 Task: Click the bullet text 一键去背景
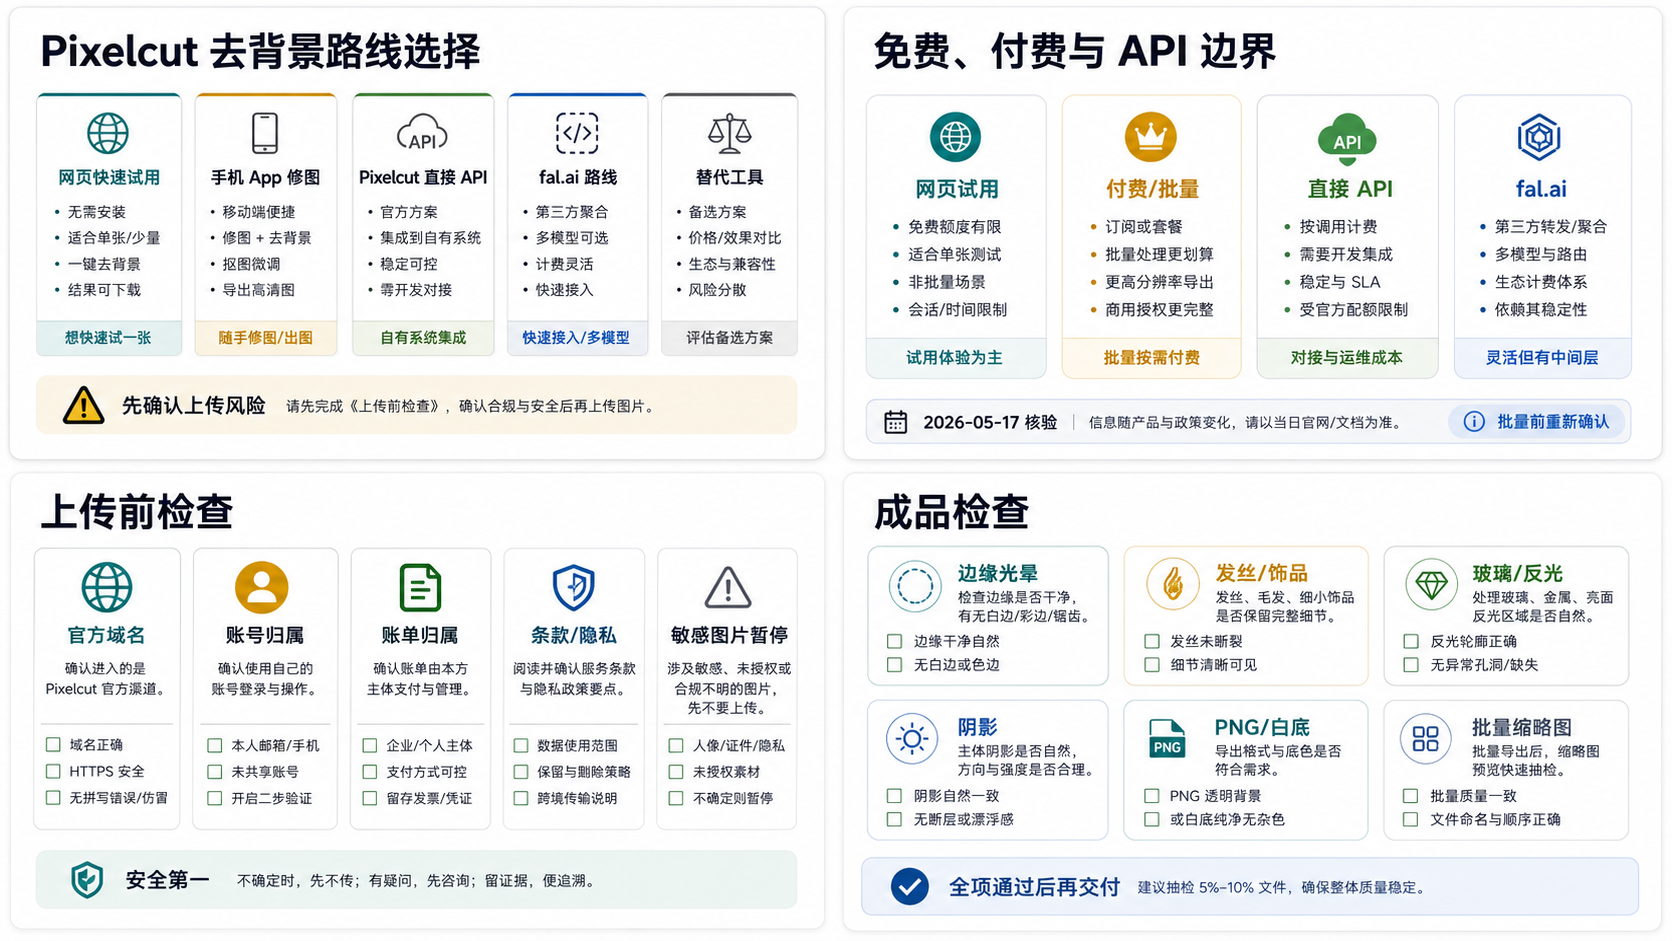coord(104,264)
